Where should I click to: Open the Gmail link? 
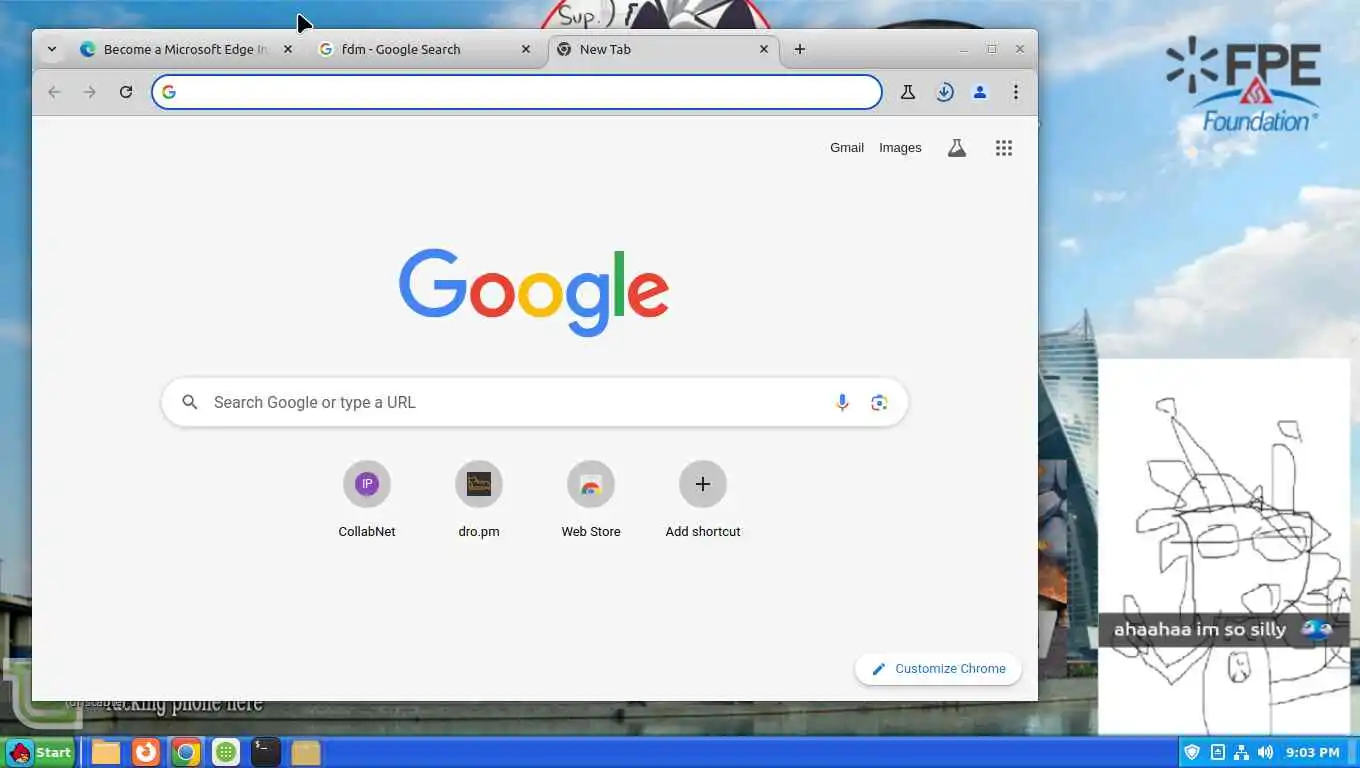[x=847, y=148]
